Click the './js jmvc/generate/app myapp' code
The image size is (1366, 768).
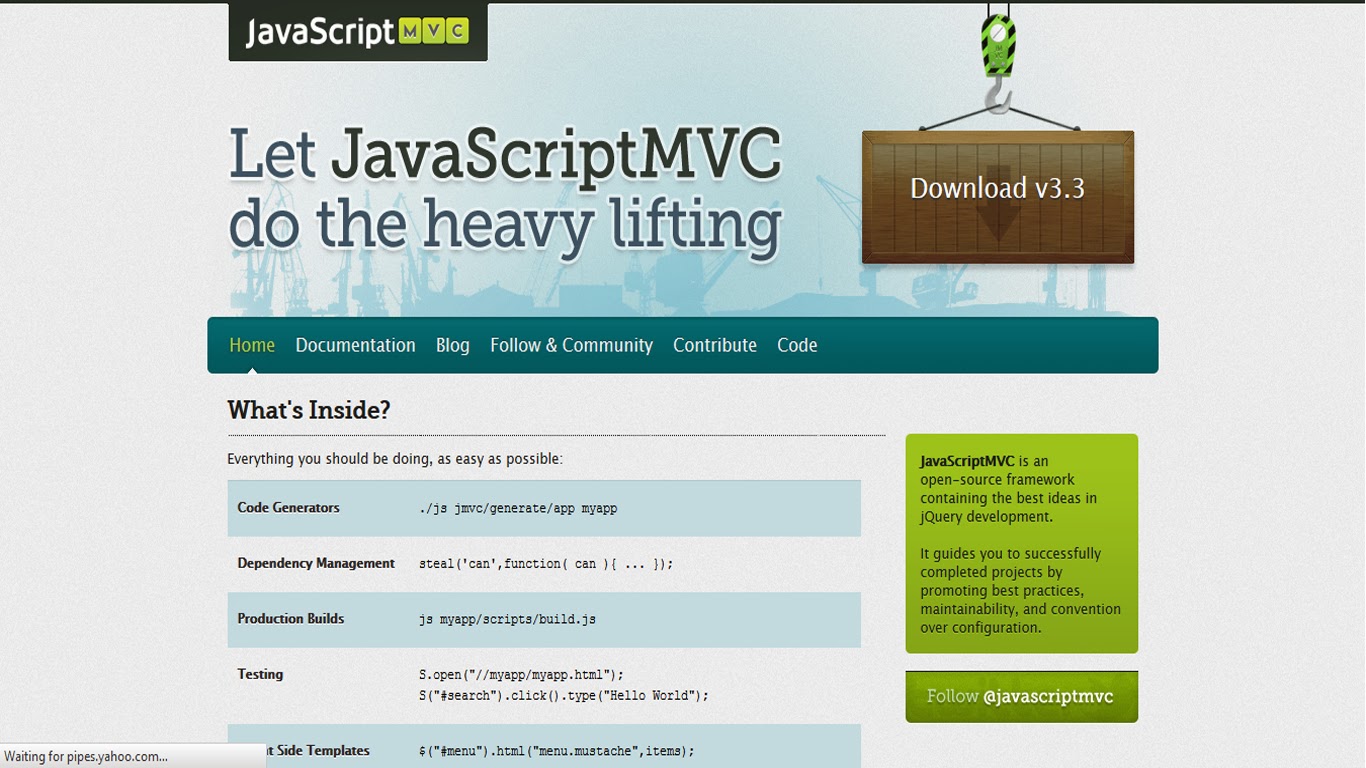(518, 509)
